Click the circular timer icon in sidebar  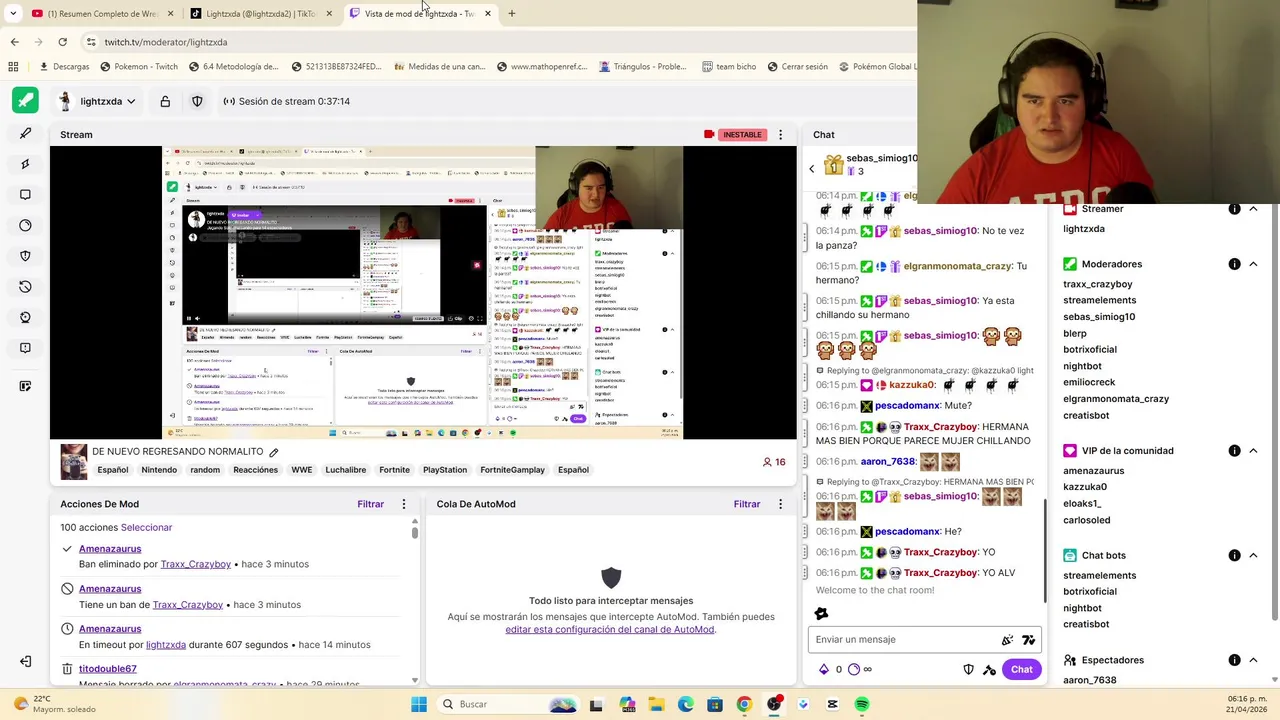pos(25,225)
